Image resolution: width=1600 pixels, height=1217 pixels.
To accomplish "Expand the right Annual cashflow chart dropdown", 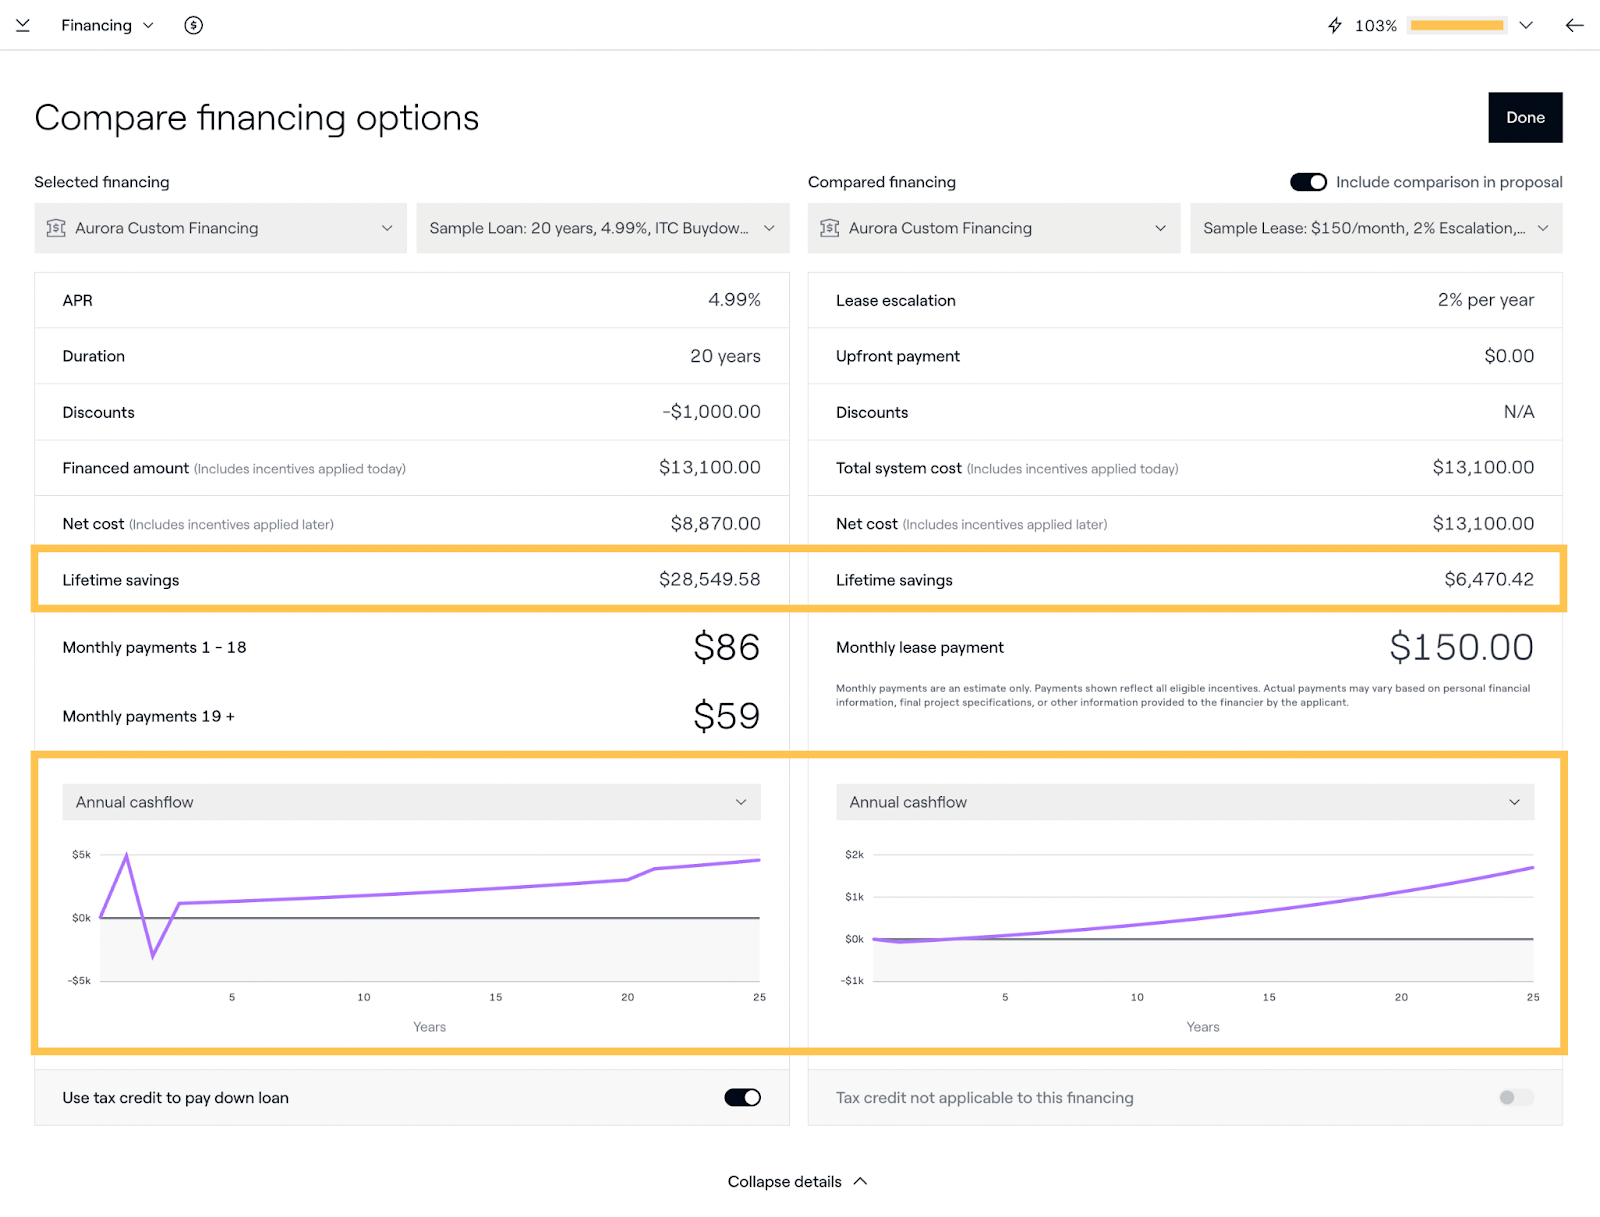I will [x=1184, y=802].
